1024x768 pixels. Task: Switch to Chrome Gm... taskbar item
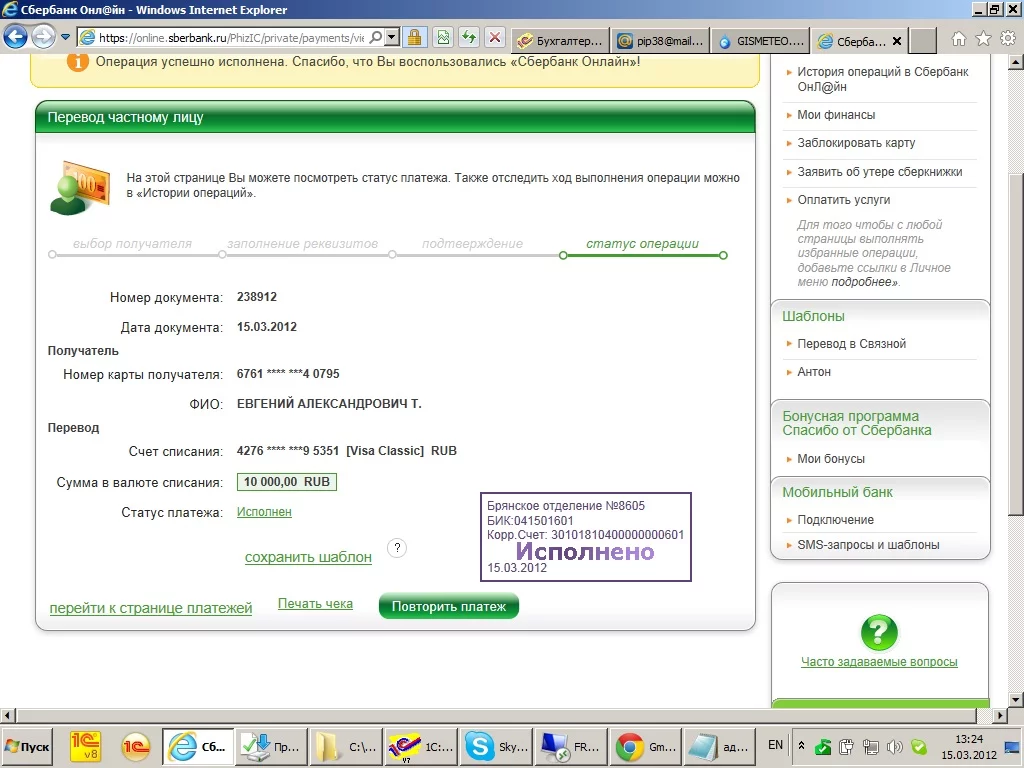(645, 746)
